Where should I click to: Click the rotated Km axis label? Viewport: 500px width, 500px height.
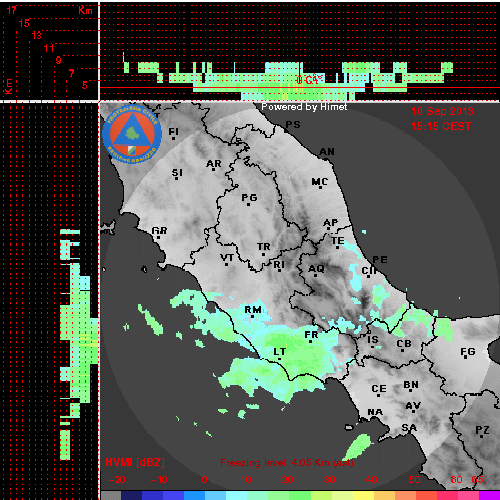tap(8, 86)
